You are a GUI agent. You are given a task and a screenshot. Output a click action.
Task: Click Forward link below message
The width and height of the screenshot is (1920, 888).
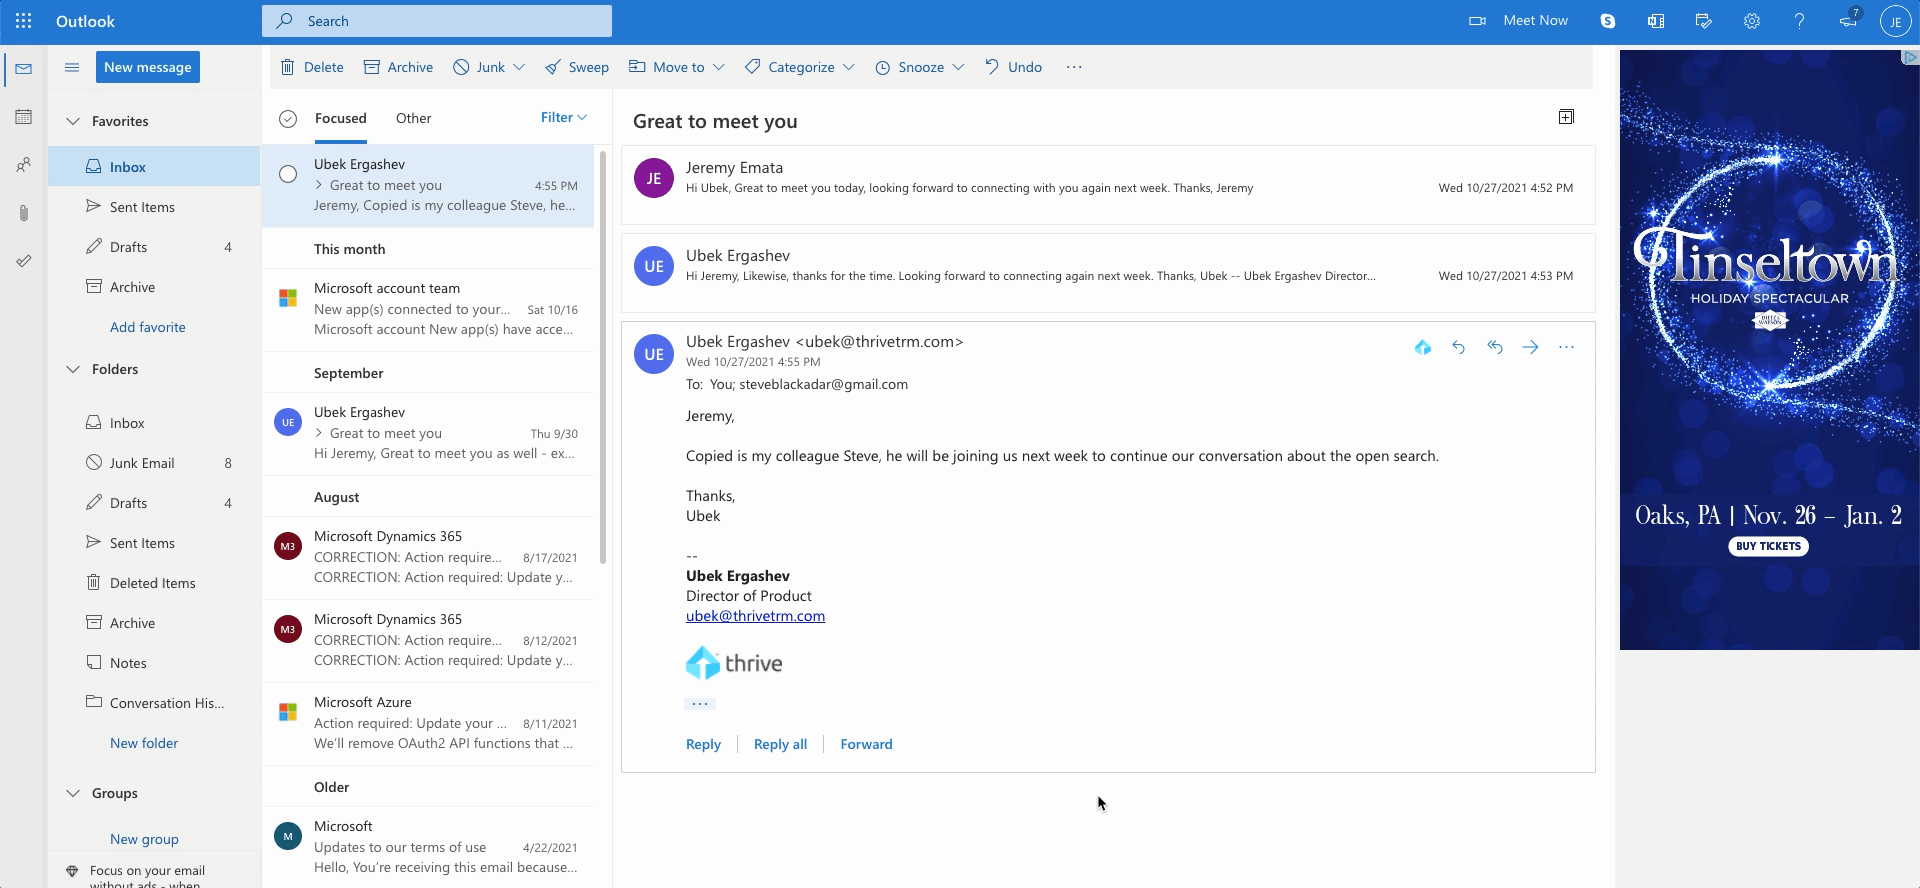point(866,744)
